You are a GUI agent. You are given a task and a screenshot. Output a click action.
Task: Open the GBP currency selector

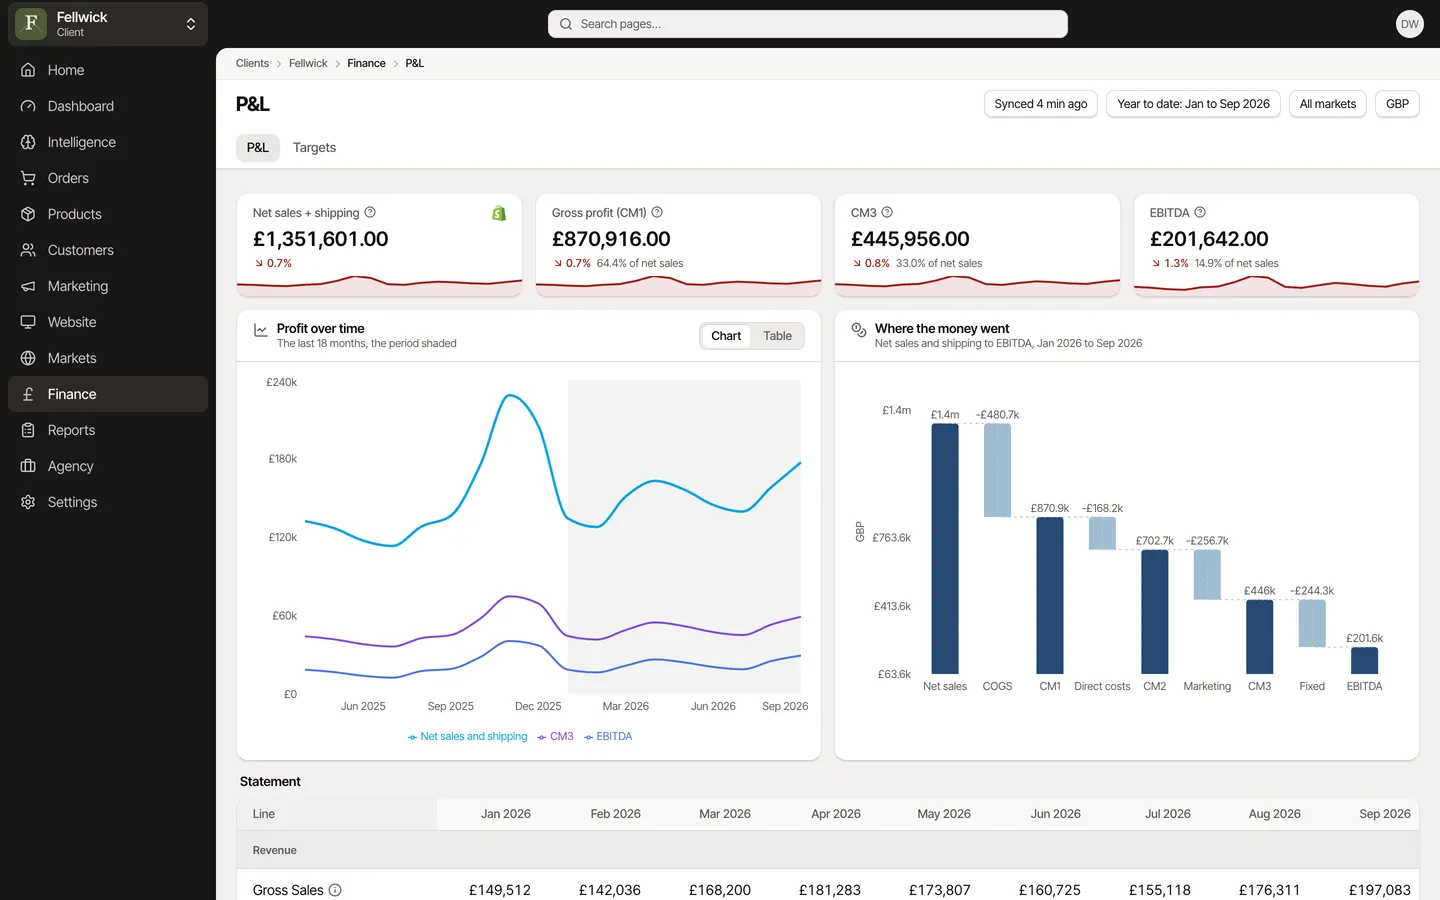tap(1397, 104)
